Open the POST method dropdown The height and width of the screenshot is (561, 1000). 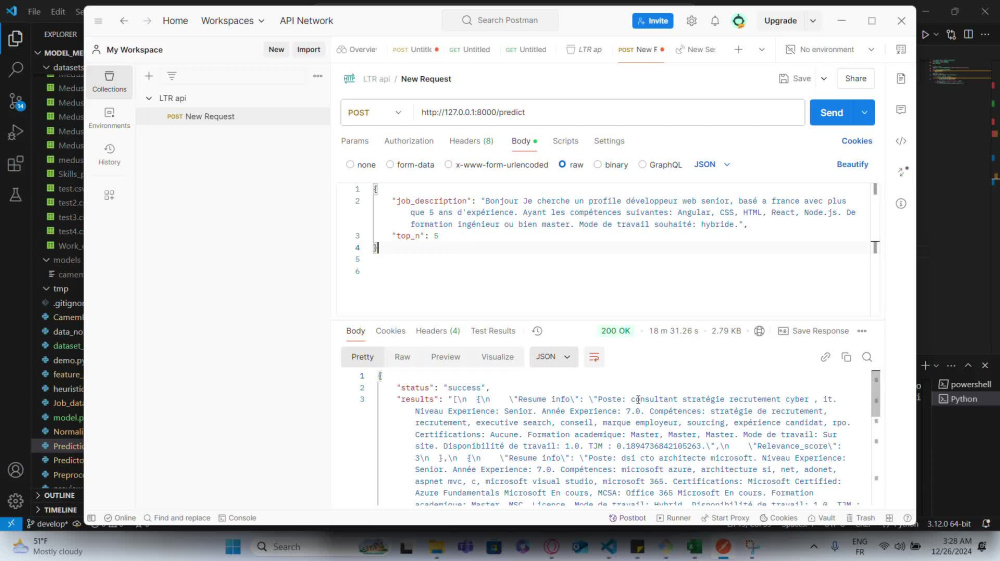[375, 112]
